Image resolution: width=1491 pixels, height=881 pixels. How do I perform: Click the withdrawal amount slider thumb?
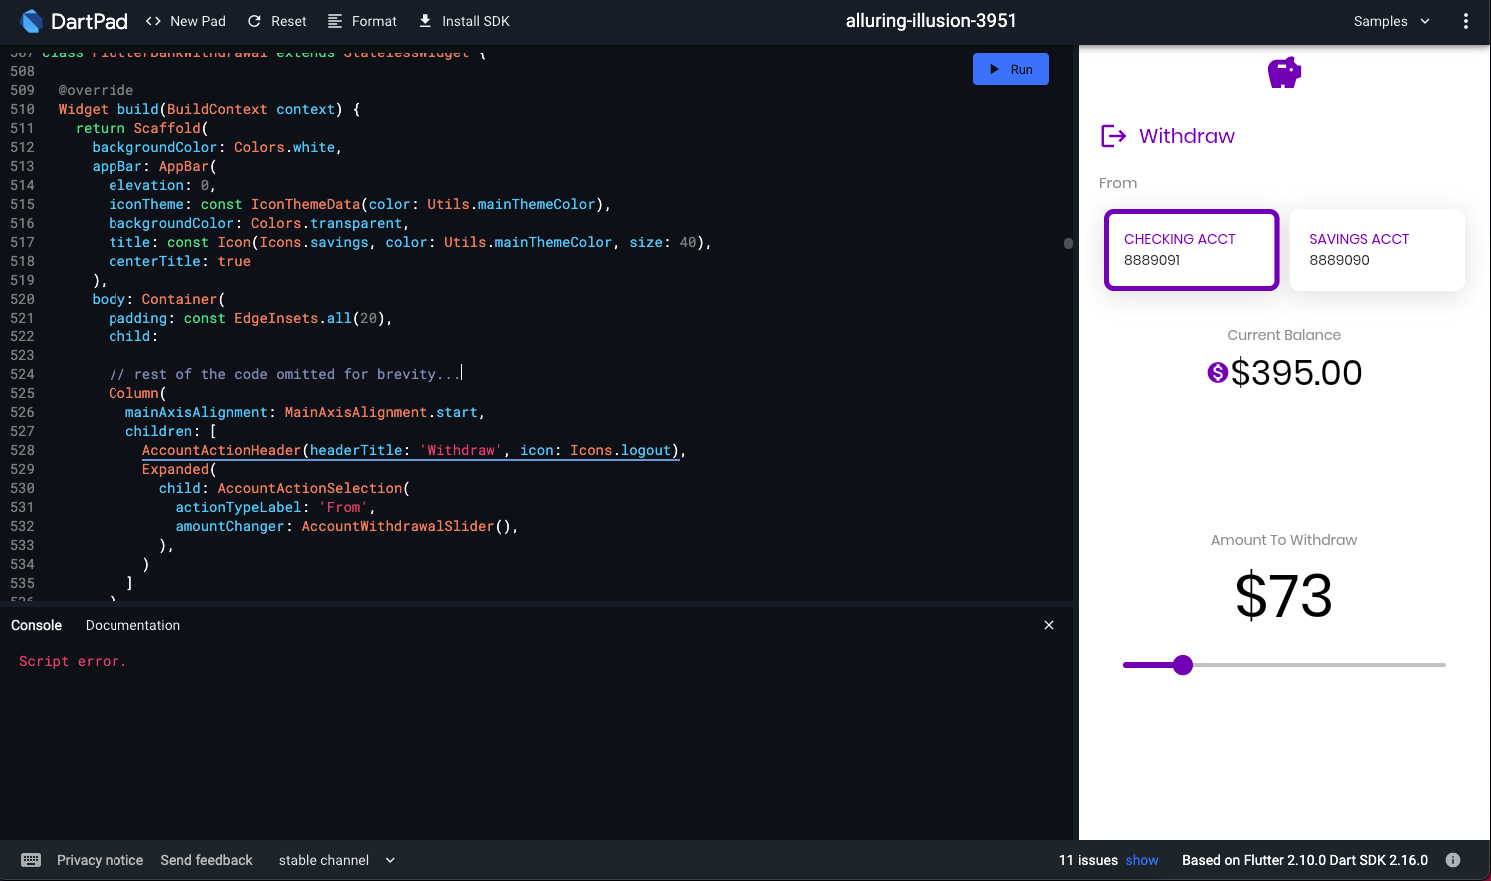(x=1183, y=665)
